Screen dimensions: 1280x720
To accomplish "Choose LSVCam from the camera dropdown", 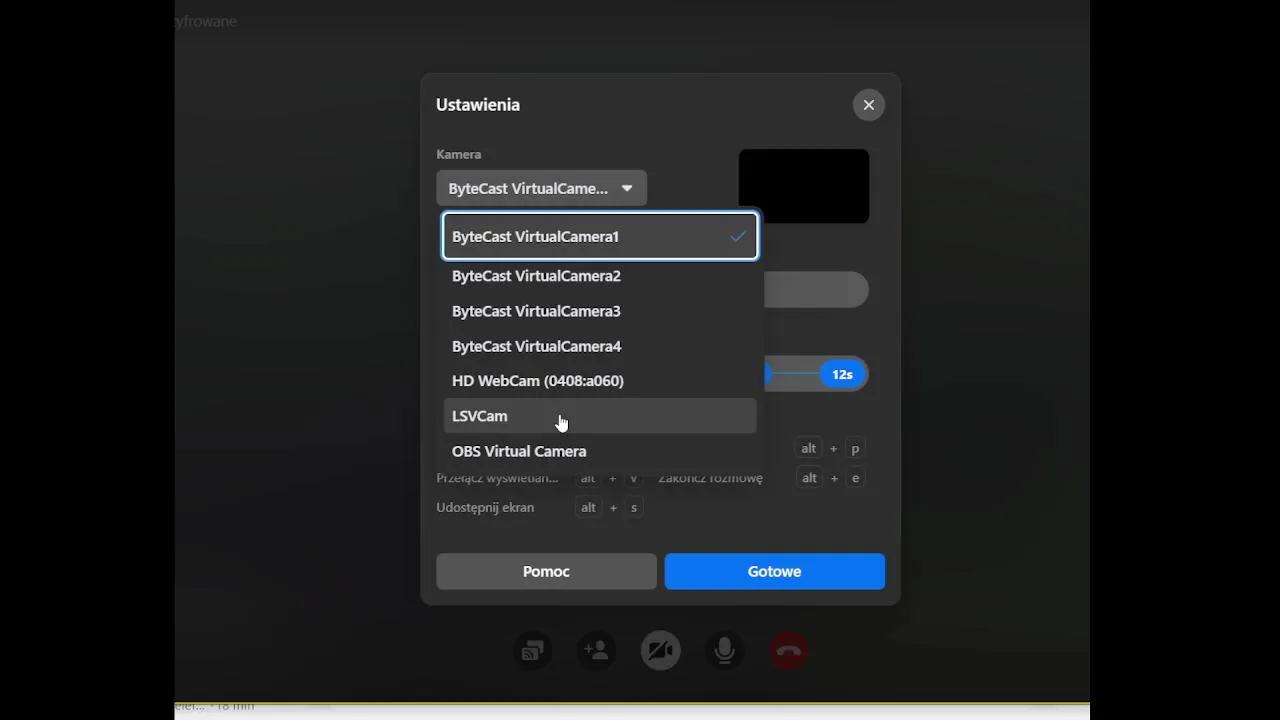I will tap(600, 416).
